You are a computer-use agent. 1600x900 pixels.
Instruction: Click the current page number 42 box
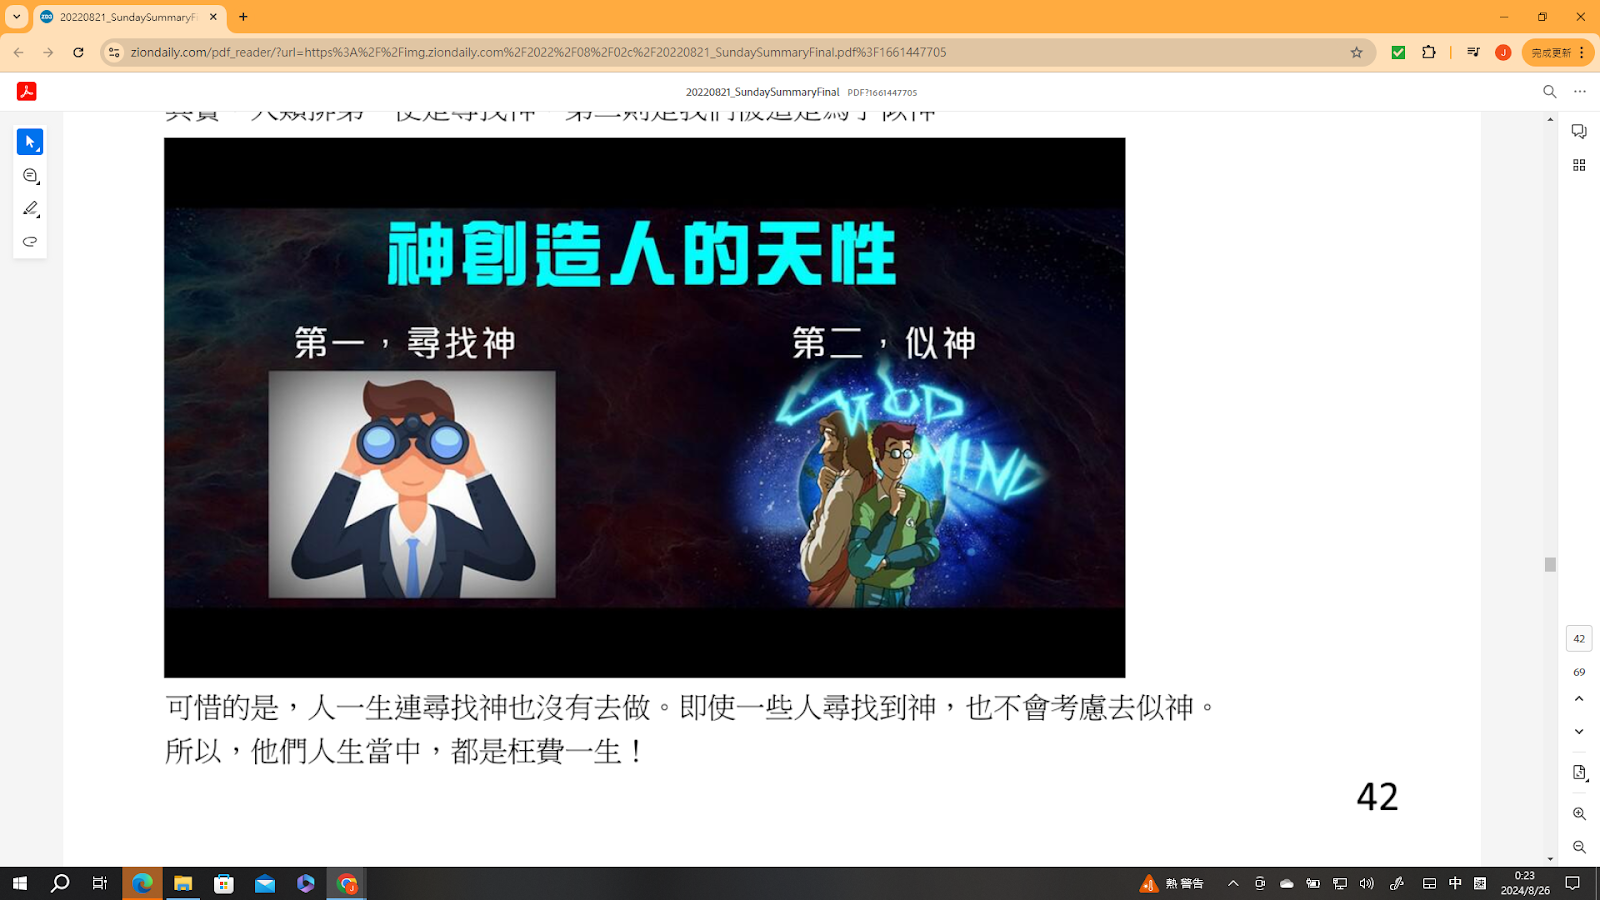pyautogui.click(x=1579, y=638)
